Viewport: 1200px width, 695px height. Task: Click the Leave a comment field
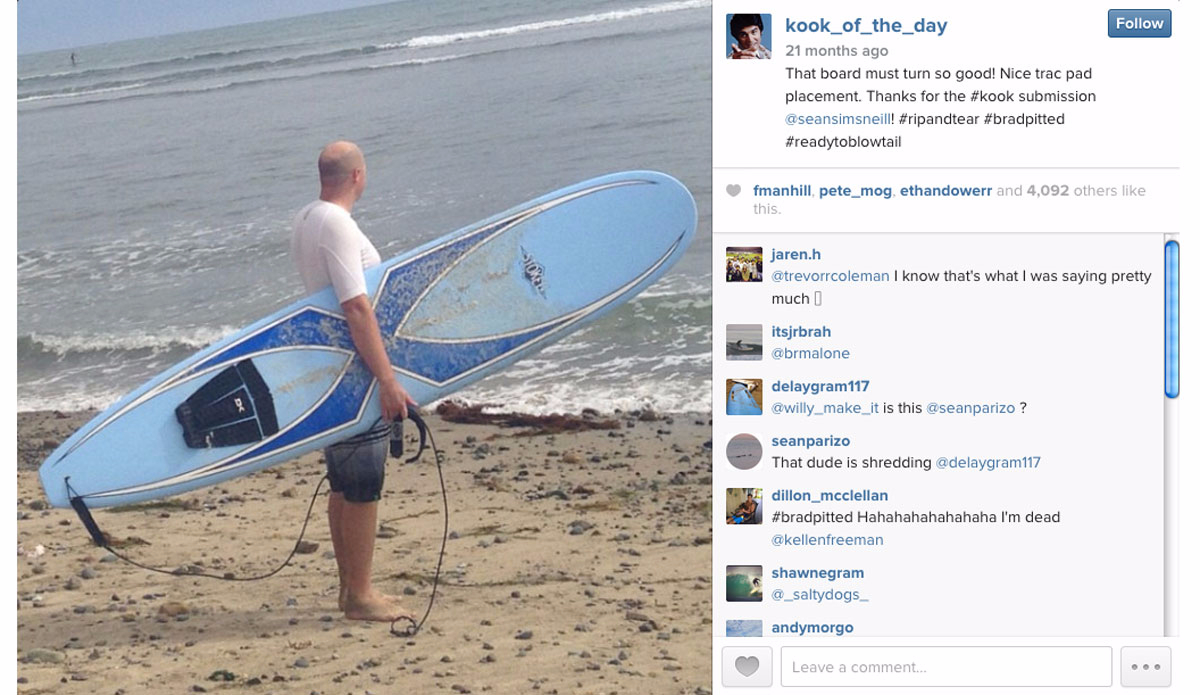click(946, 666)
